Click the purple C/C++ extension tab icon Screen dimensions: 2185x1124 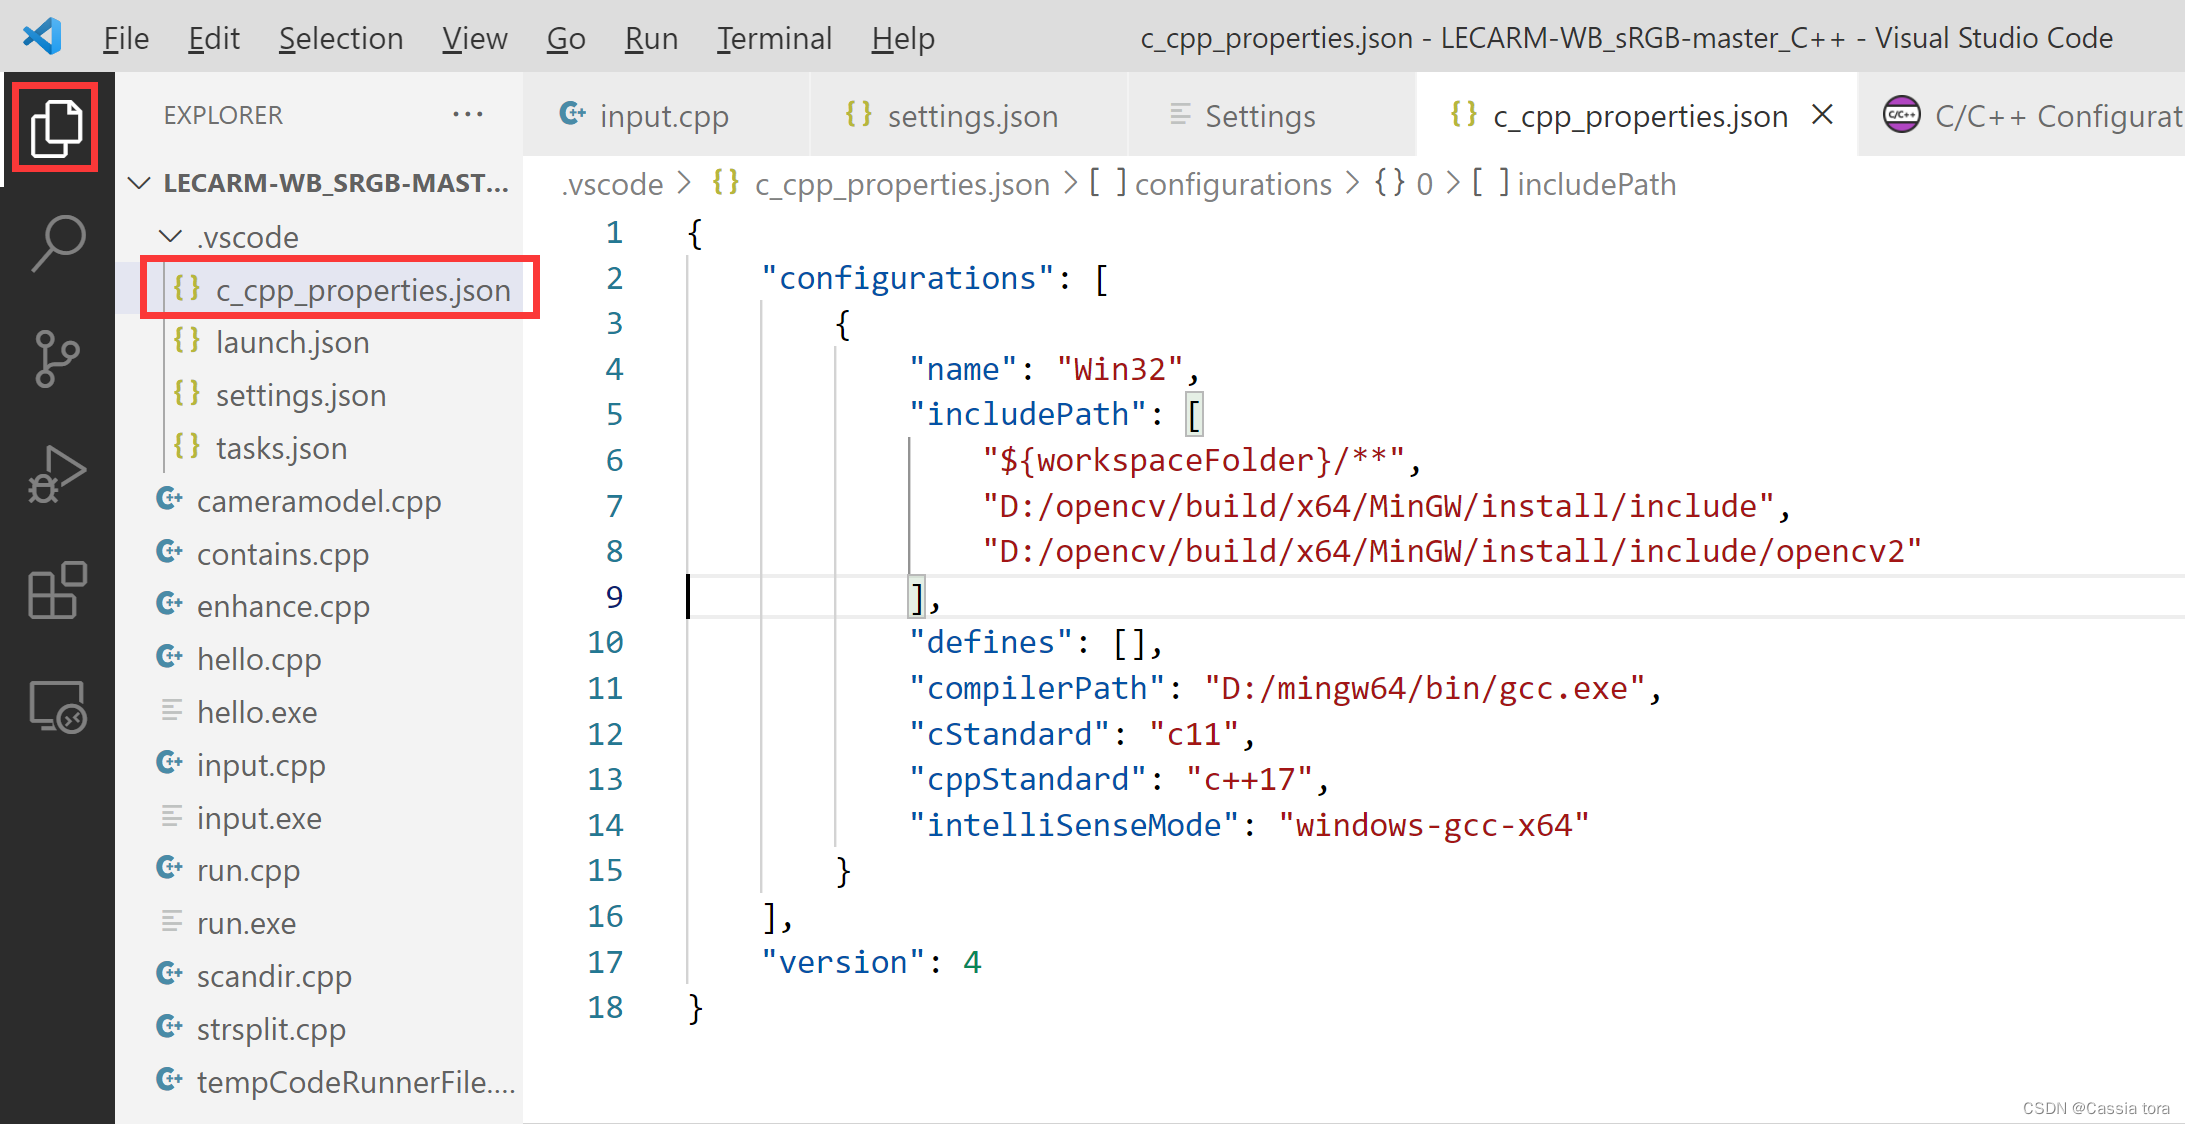[x=1900, y=114]
